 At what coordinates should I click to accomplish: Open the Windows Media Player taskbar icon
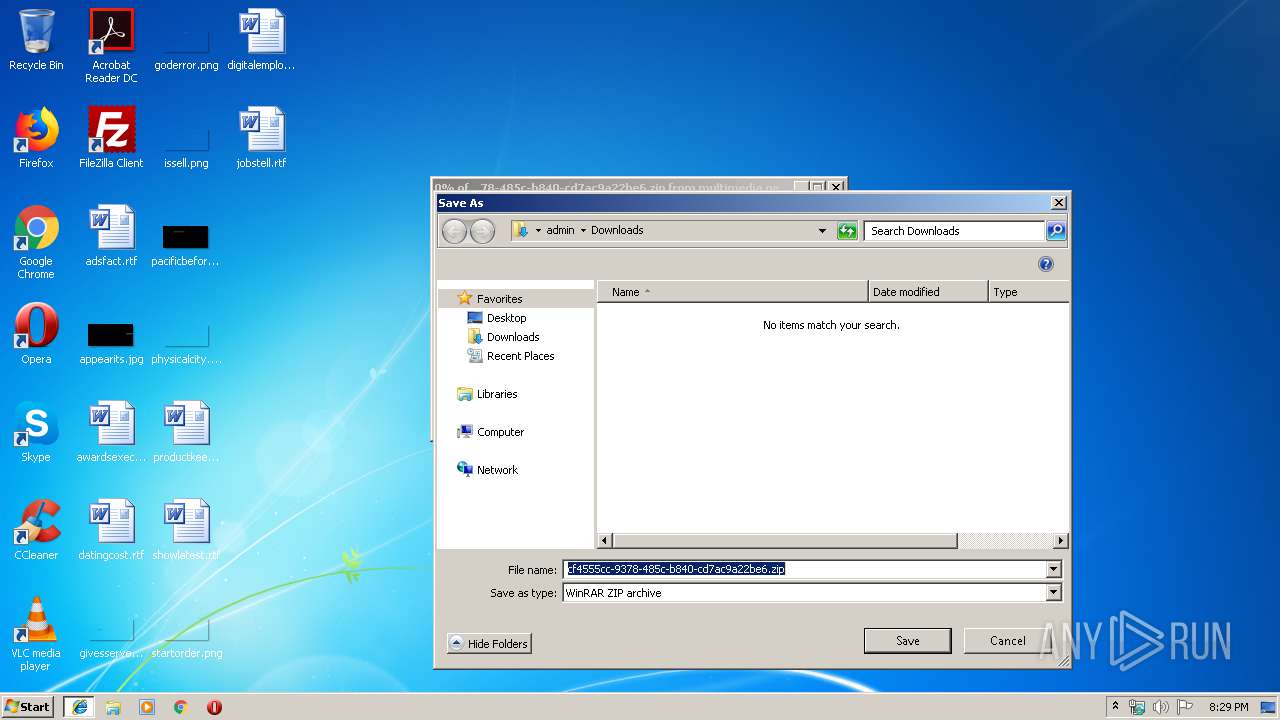147,707
